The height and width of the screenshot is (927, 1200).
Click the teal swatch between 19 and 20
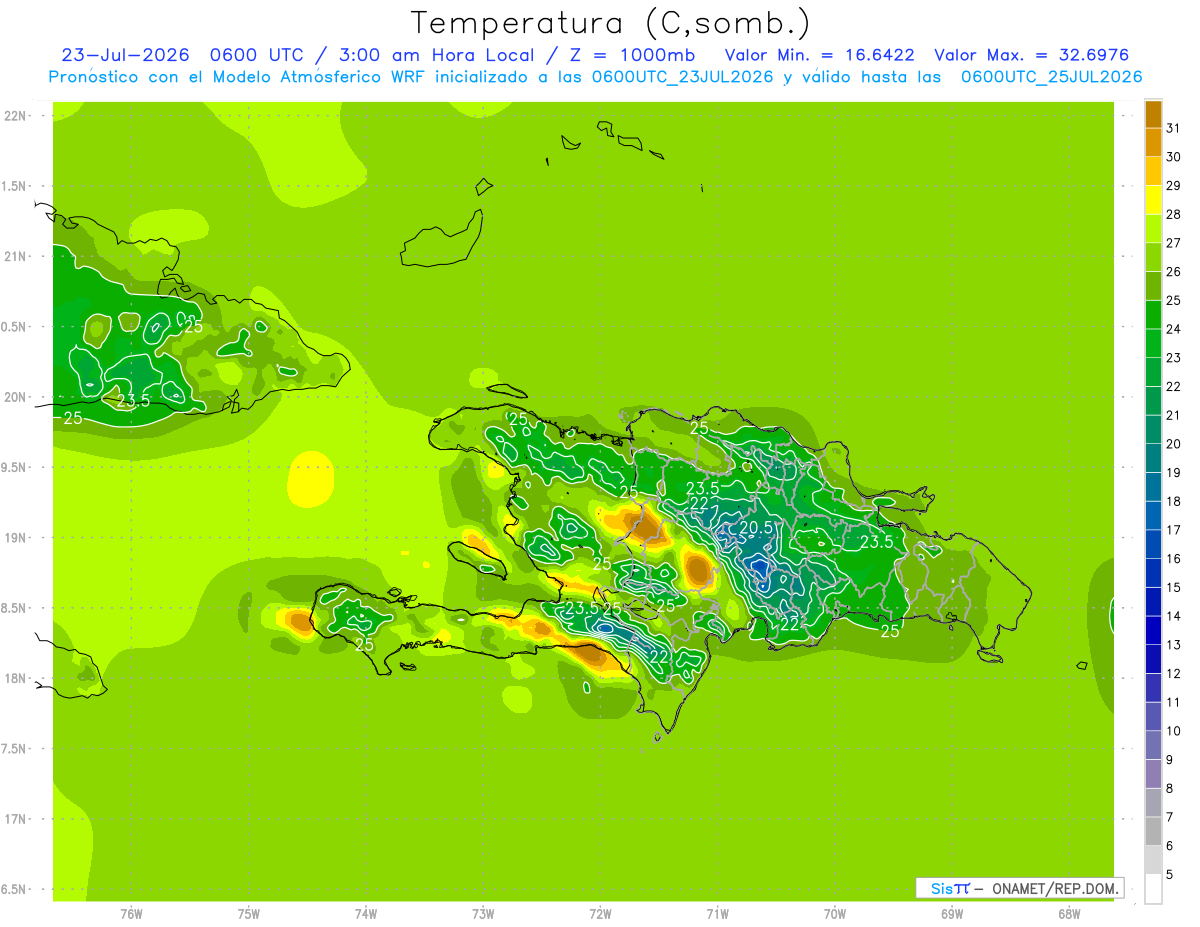click(1153, 459)
